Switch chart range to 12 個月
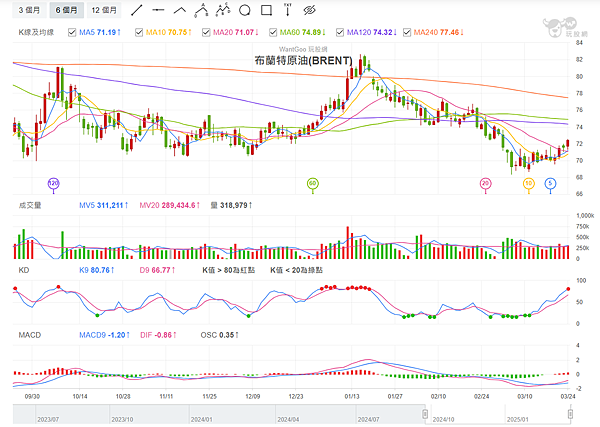This screenshot has width=600, height=427. 104,10
